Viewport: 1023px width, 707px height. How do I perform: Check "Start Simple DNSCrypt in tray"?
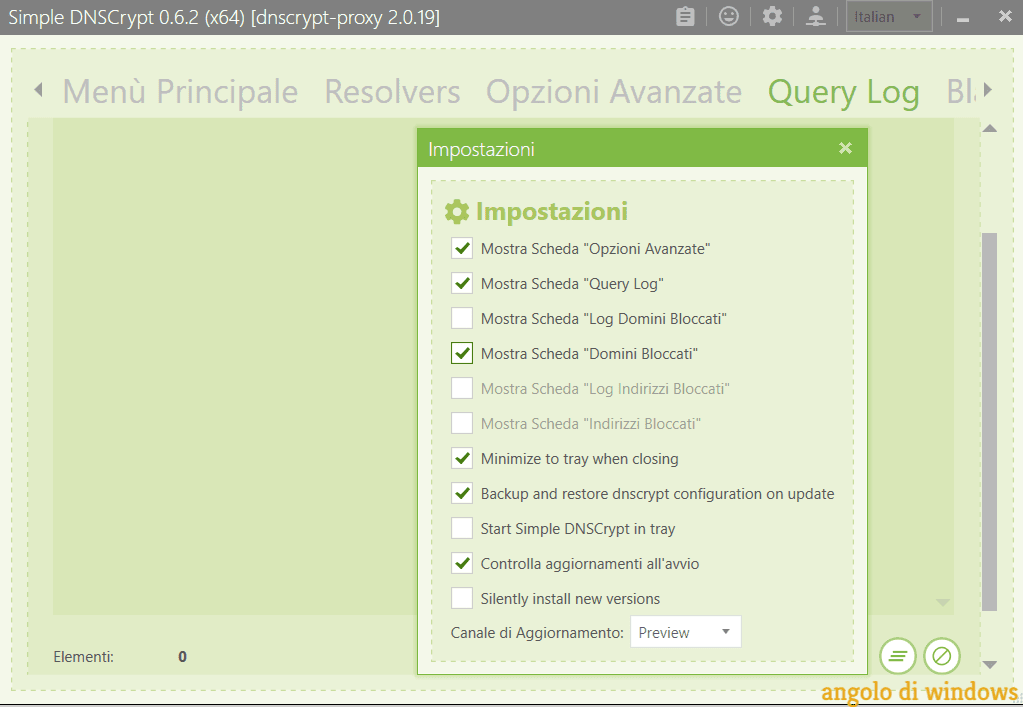pyautogui.click(x=462, y=529)
